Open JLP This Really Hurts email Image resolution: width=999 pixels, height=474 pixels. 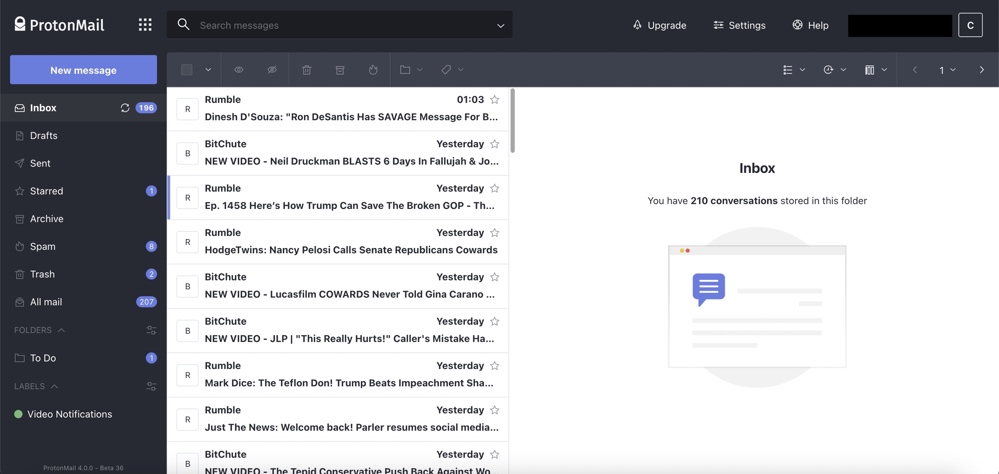338,331
